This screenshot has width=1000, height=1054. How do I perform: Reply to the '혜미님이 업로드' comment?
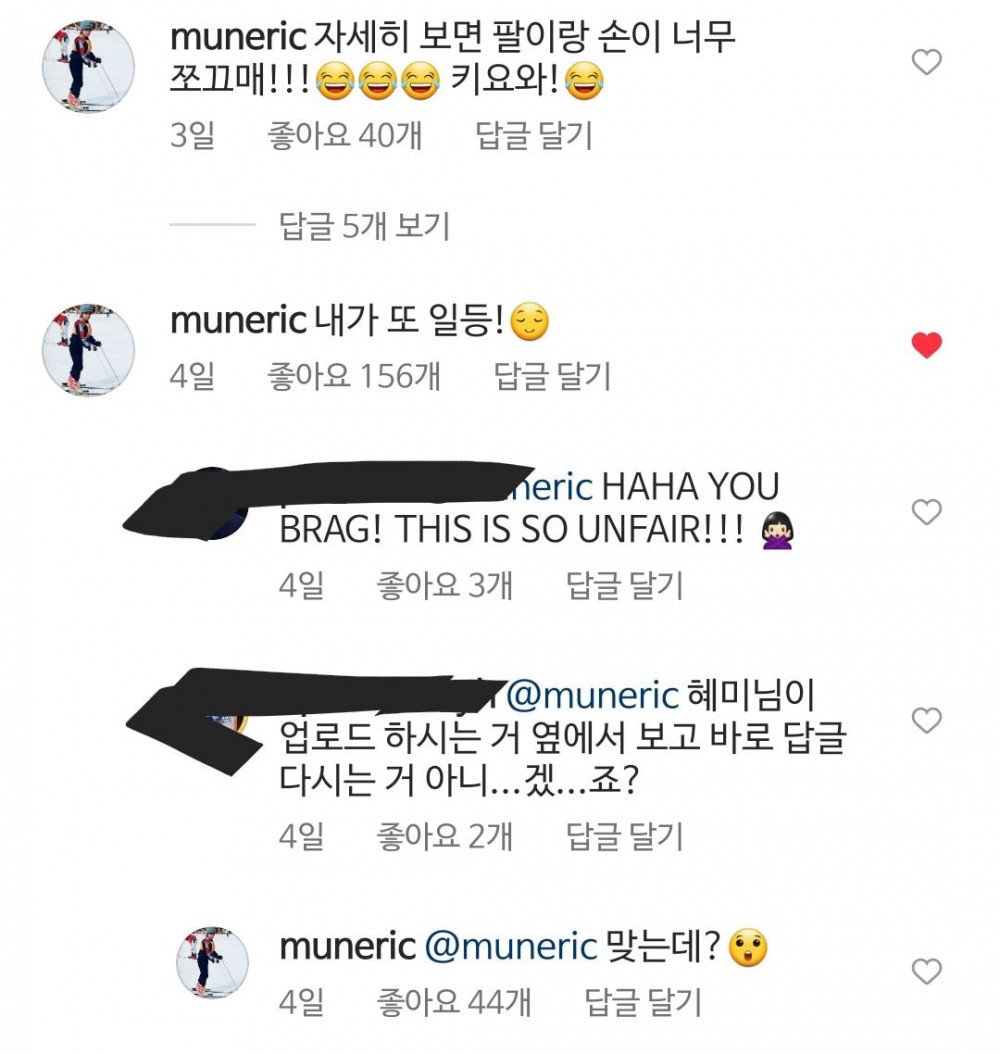coord(624,836)
